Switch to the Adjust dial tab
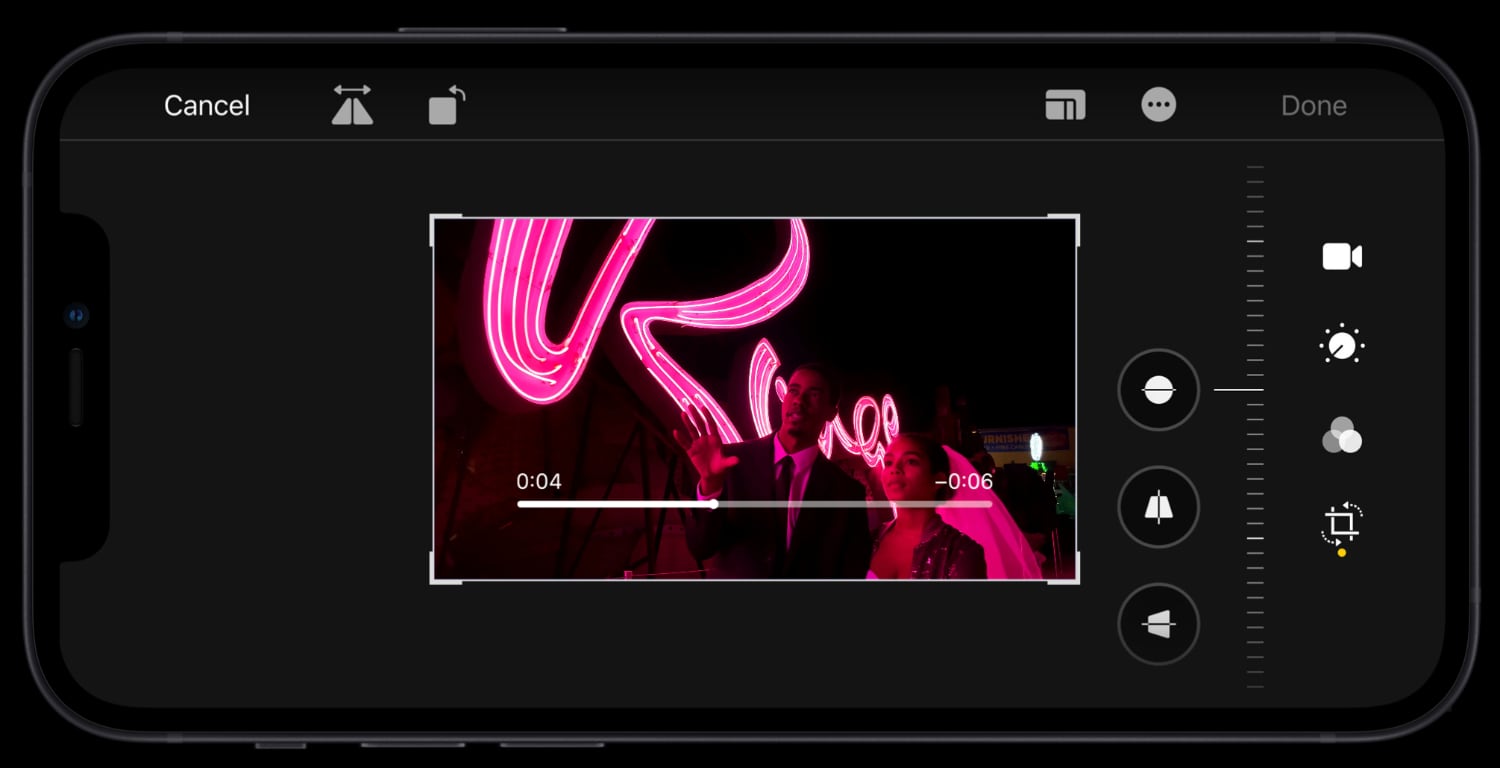Image resolution: width=1500 pixels, height=768 pixels. pyautogui.click(x=1342, y=346)
